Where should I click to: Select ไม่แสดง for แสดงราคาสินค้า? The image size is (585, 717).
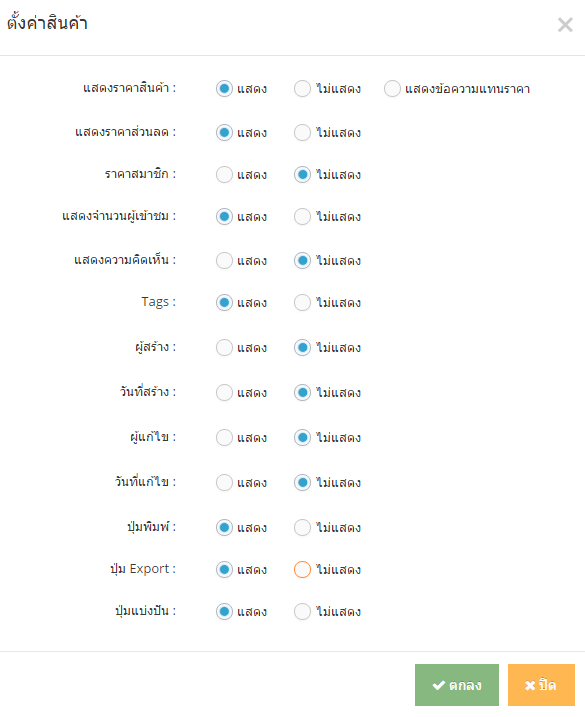coord(302,89)
